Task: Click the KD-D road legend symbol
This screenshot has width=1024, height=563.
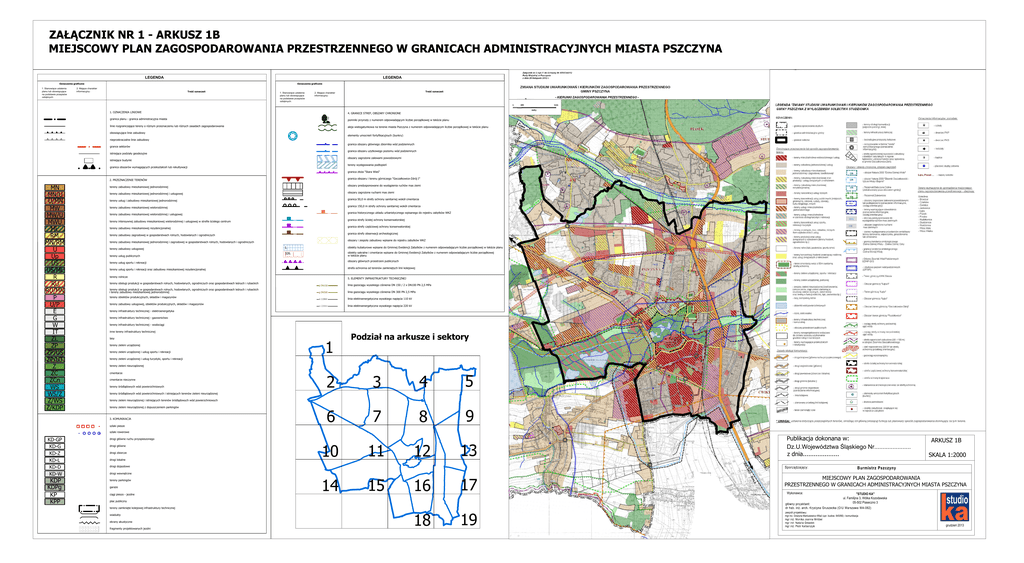Action: click(54, 468)
